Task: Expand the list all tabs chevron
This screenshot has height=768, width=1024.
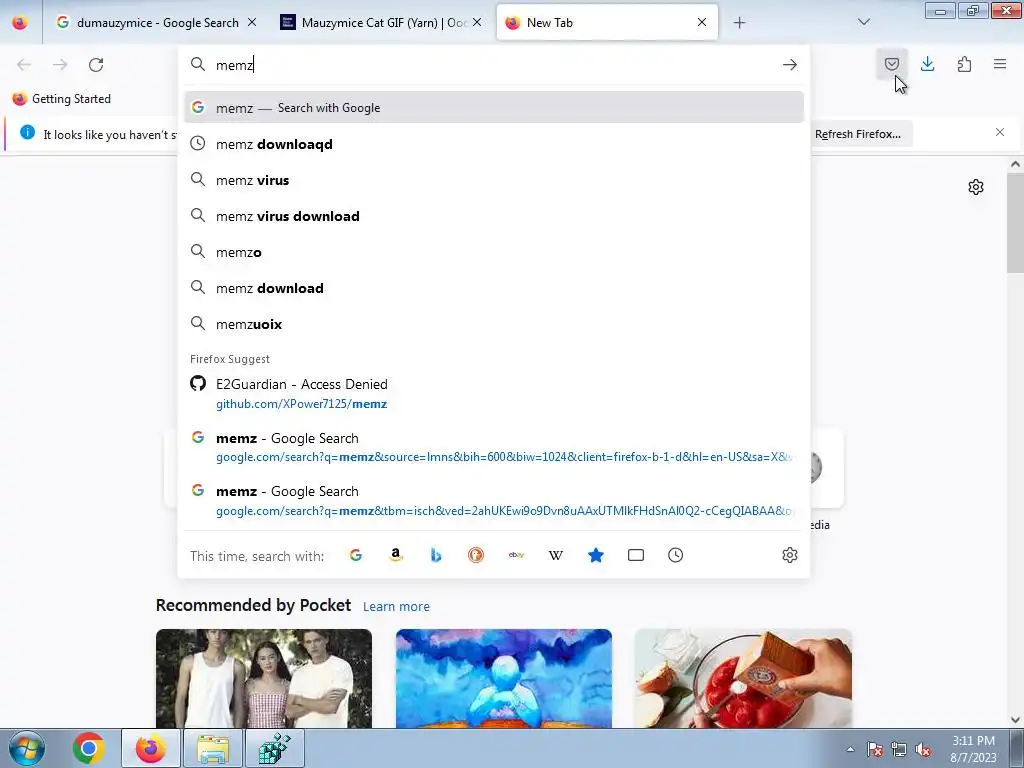Action: click(x=864, y=22)
